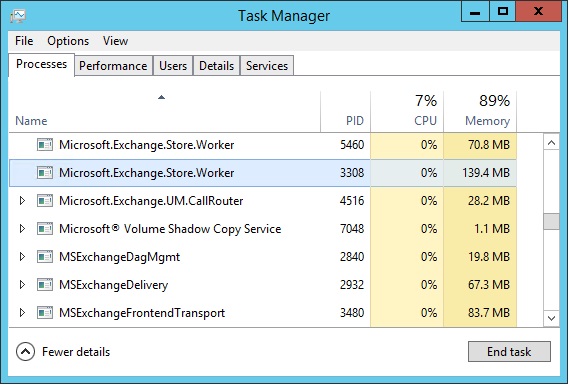This screenshot has height=385, width=569.
Task: Expand the Microsoft.Exchange.UM.CallRouter process group
Action: point(22,201)
